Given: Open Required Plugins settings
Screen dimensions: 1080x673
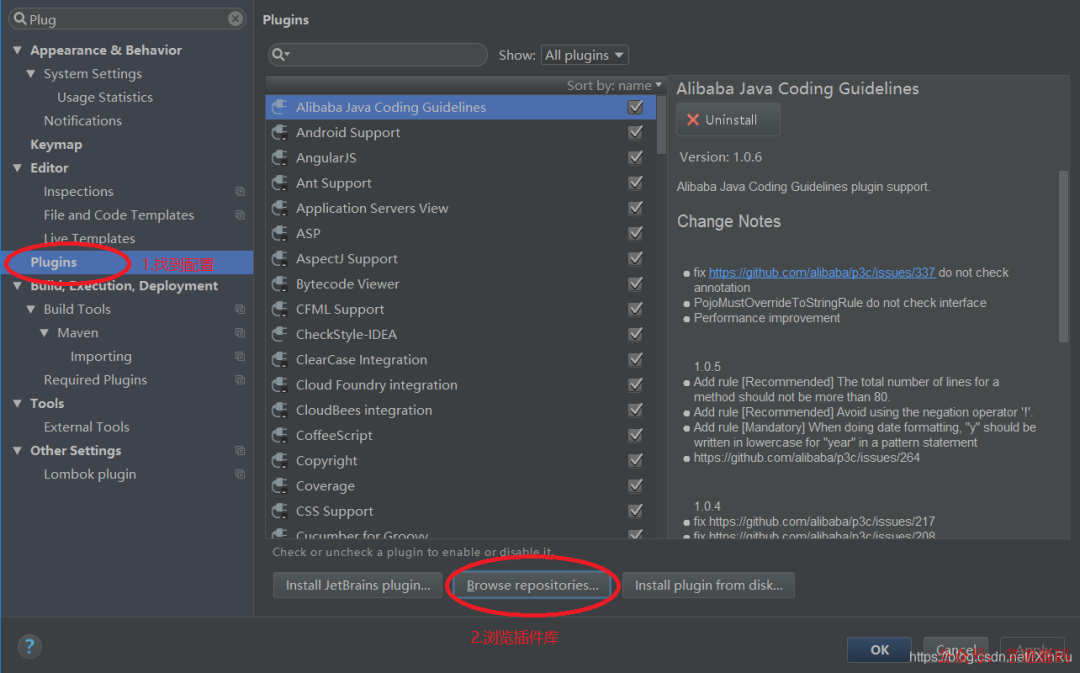Looking at the screenshot, I should (95, 380).
